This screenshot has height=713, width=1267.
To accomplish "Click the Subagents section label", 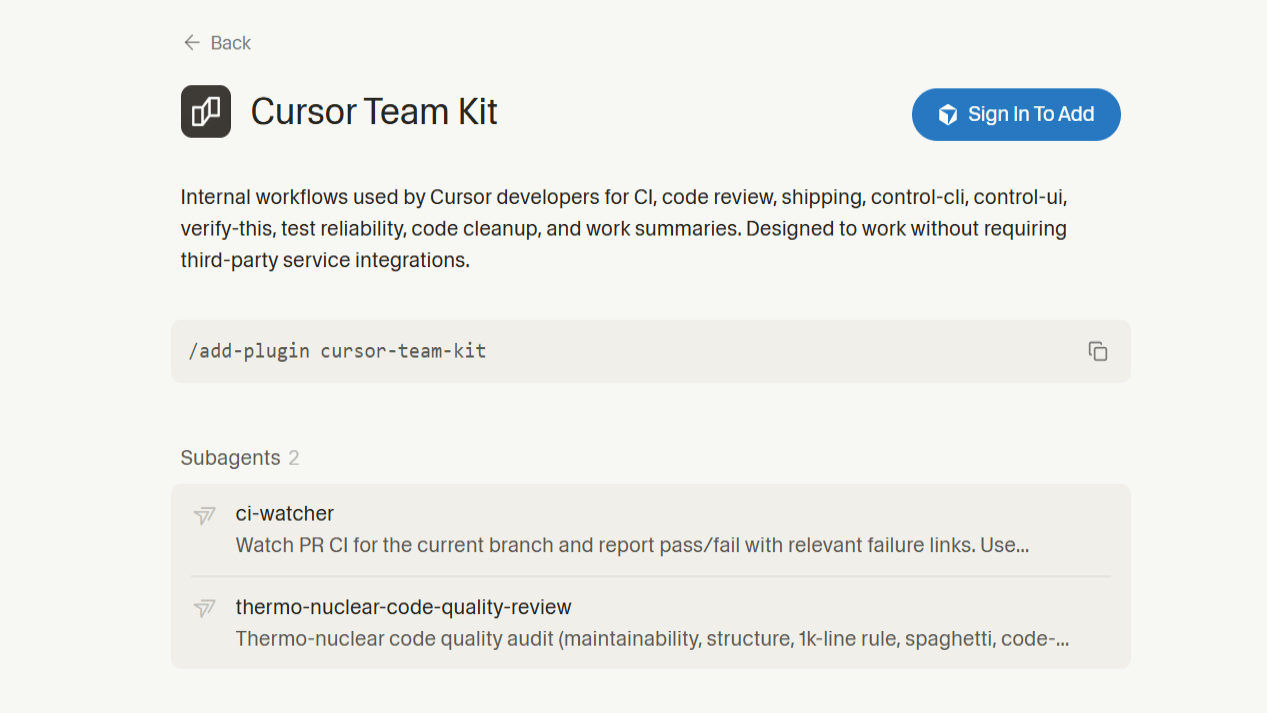I will pyautogui.click(x=230, y=458).
